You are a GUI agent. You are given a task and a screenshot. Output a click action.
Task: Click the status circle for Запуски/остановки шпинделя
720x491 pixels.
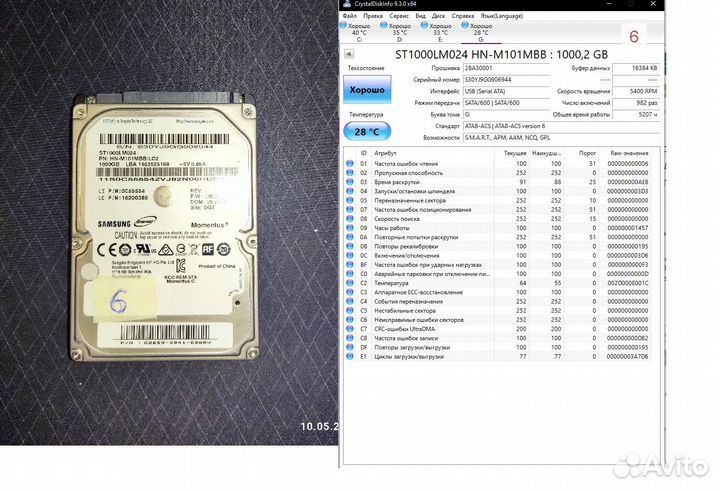tap(350, 191)
